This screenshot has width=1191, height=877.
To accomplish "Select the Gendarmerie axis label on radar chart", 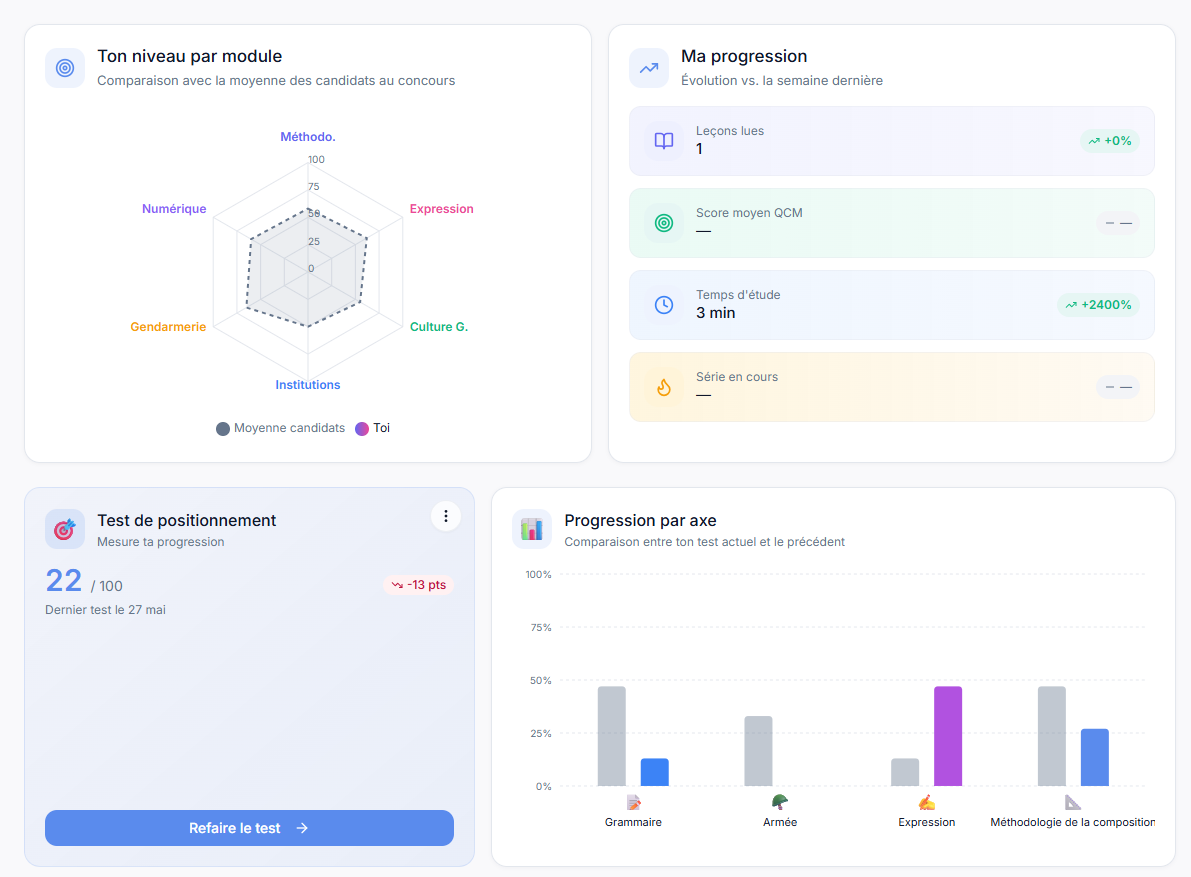I will point(168,327).
